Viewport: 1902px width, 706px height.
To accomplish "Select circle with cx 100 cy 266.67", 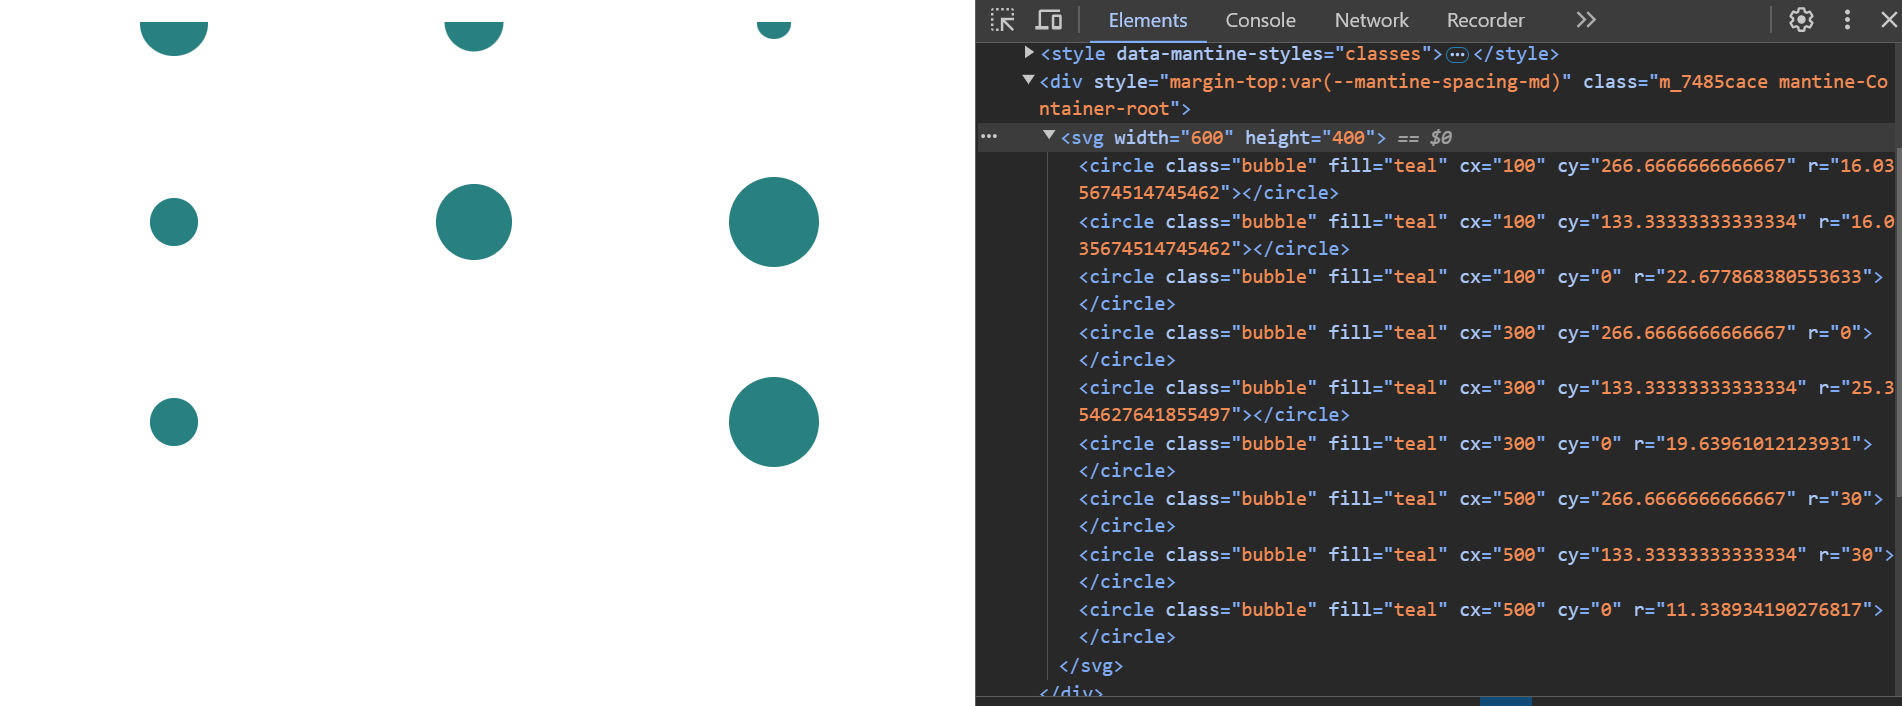I will tap(1486, 179).
